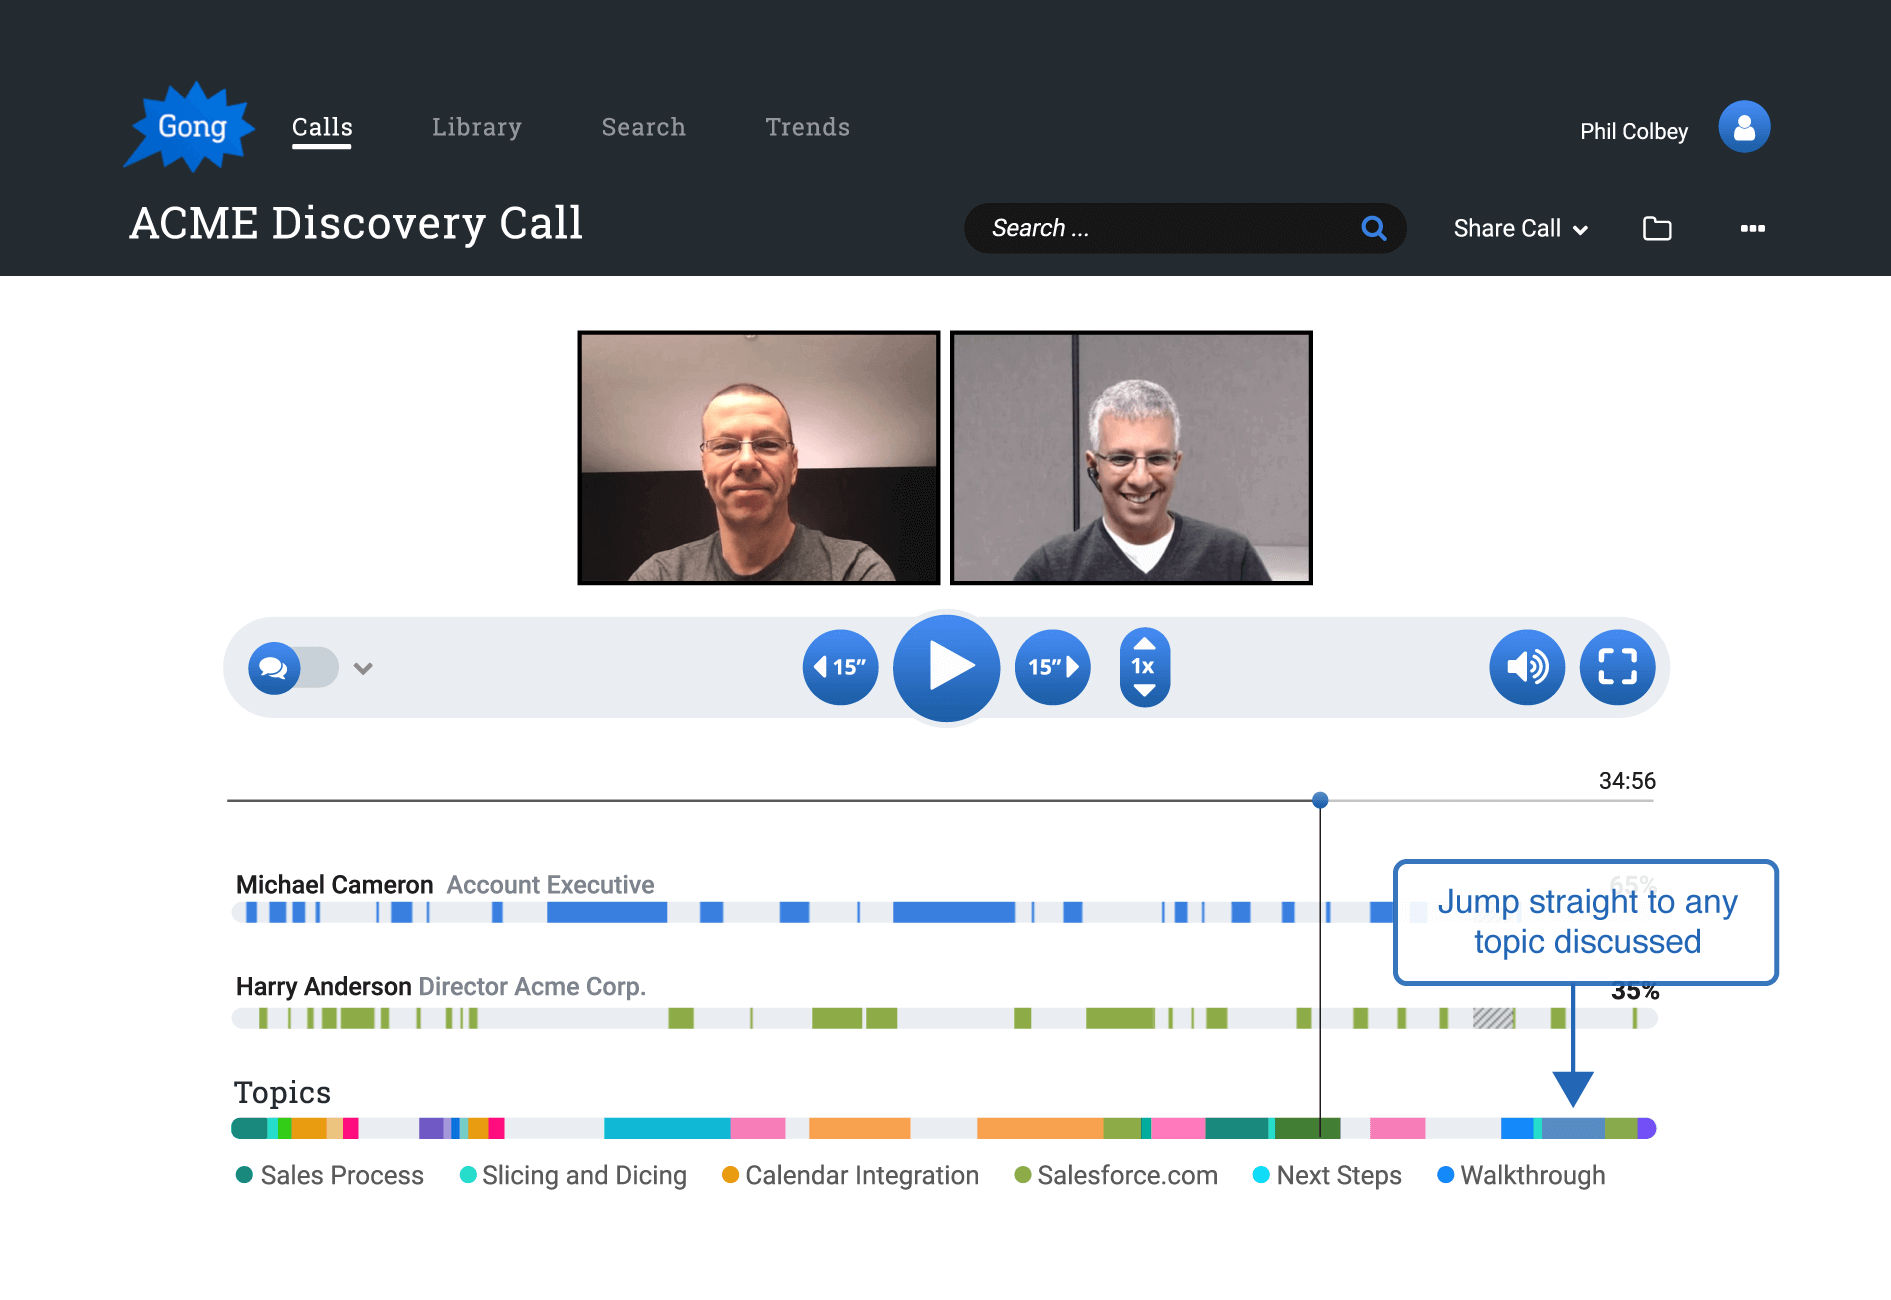Decrease playback speed with down arrow

click(x=1145, y=691)
